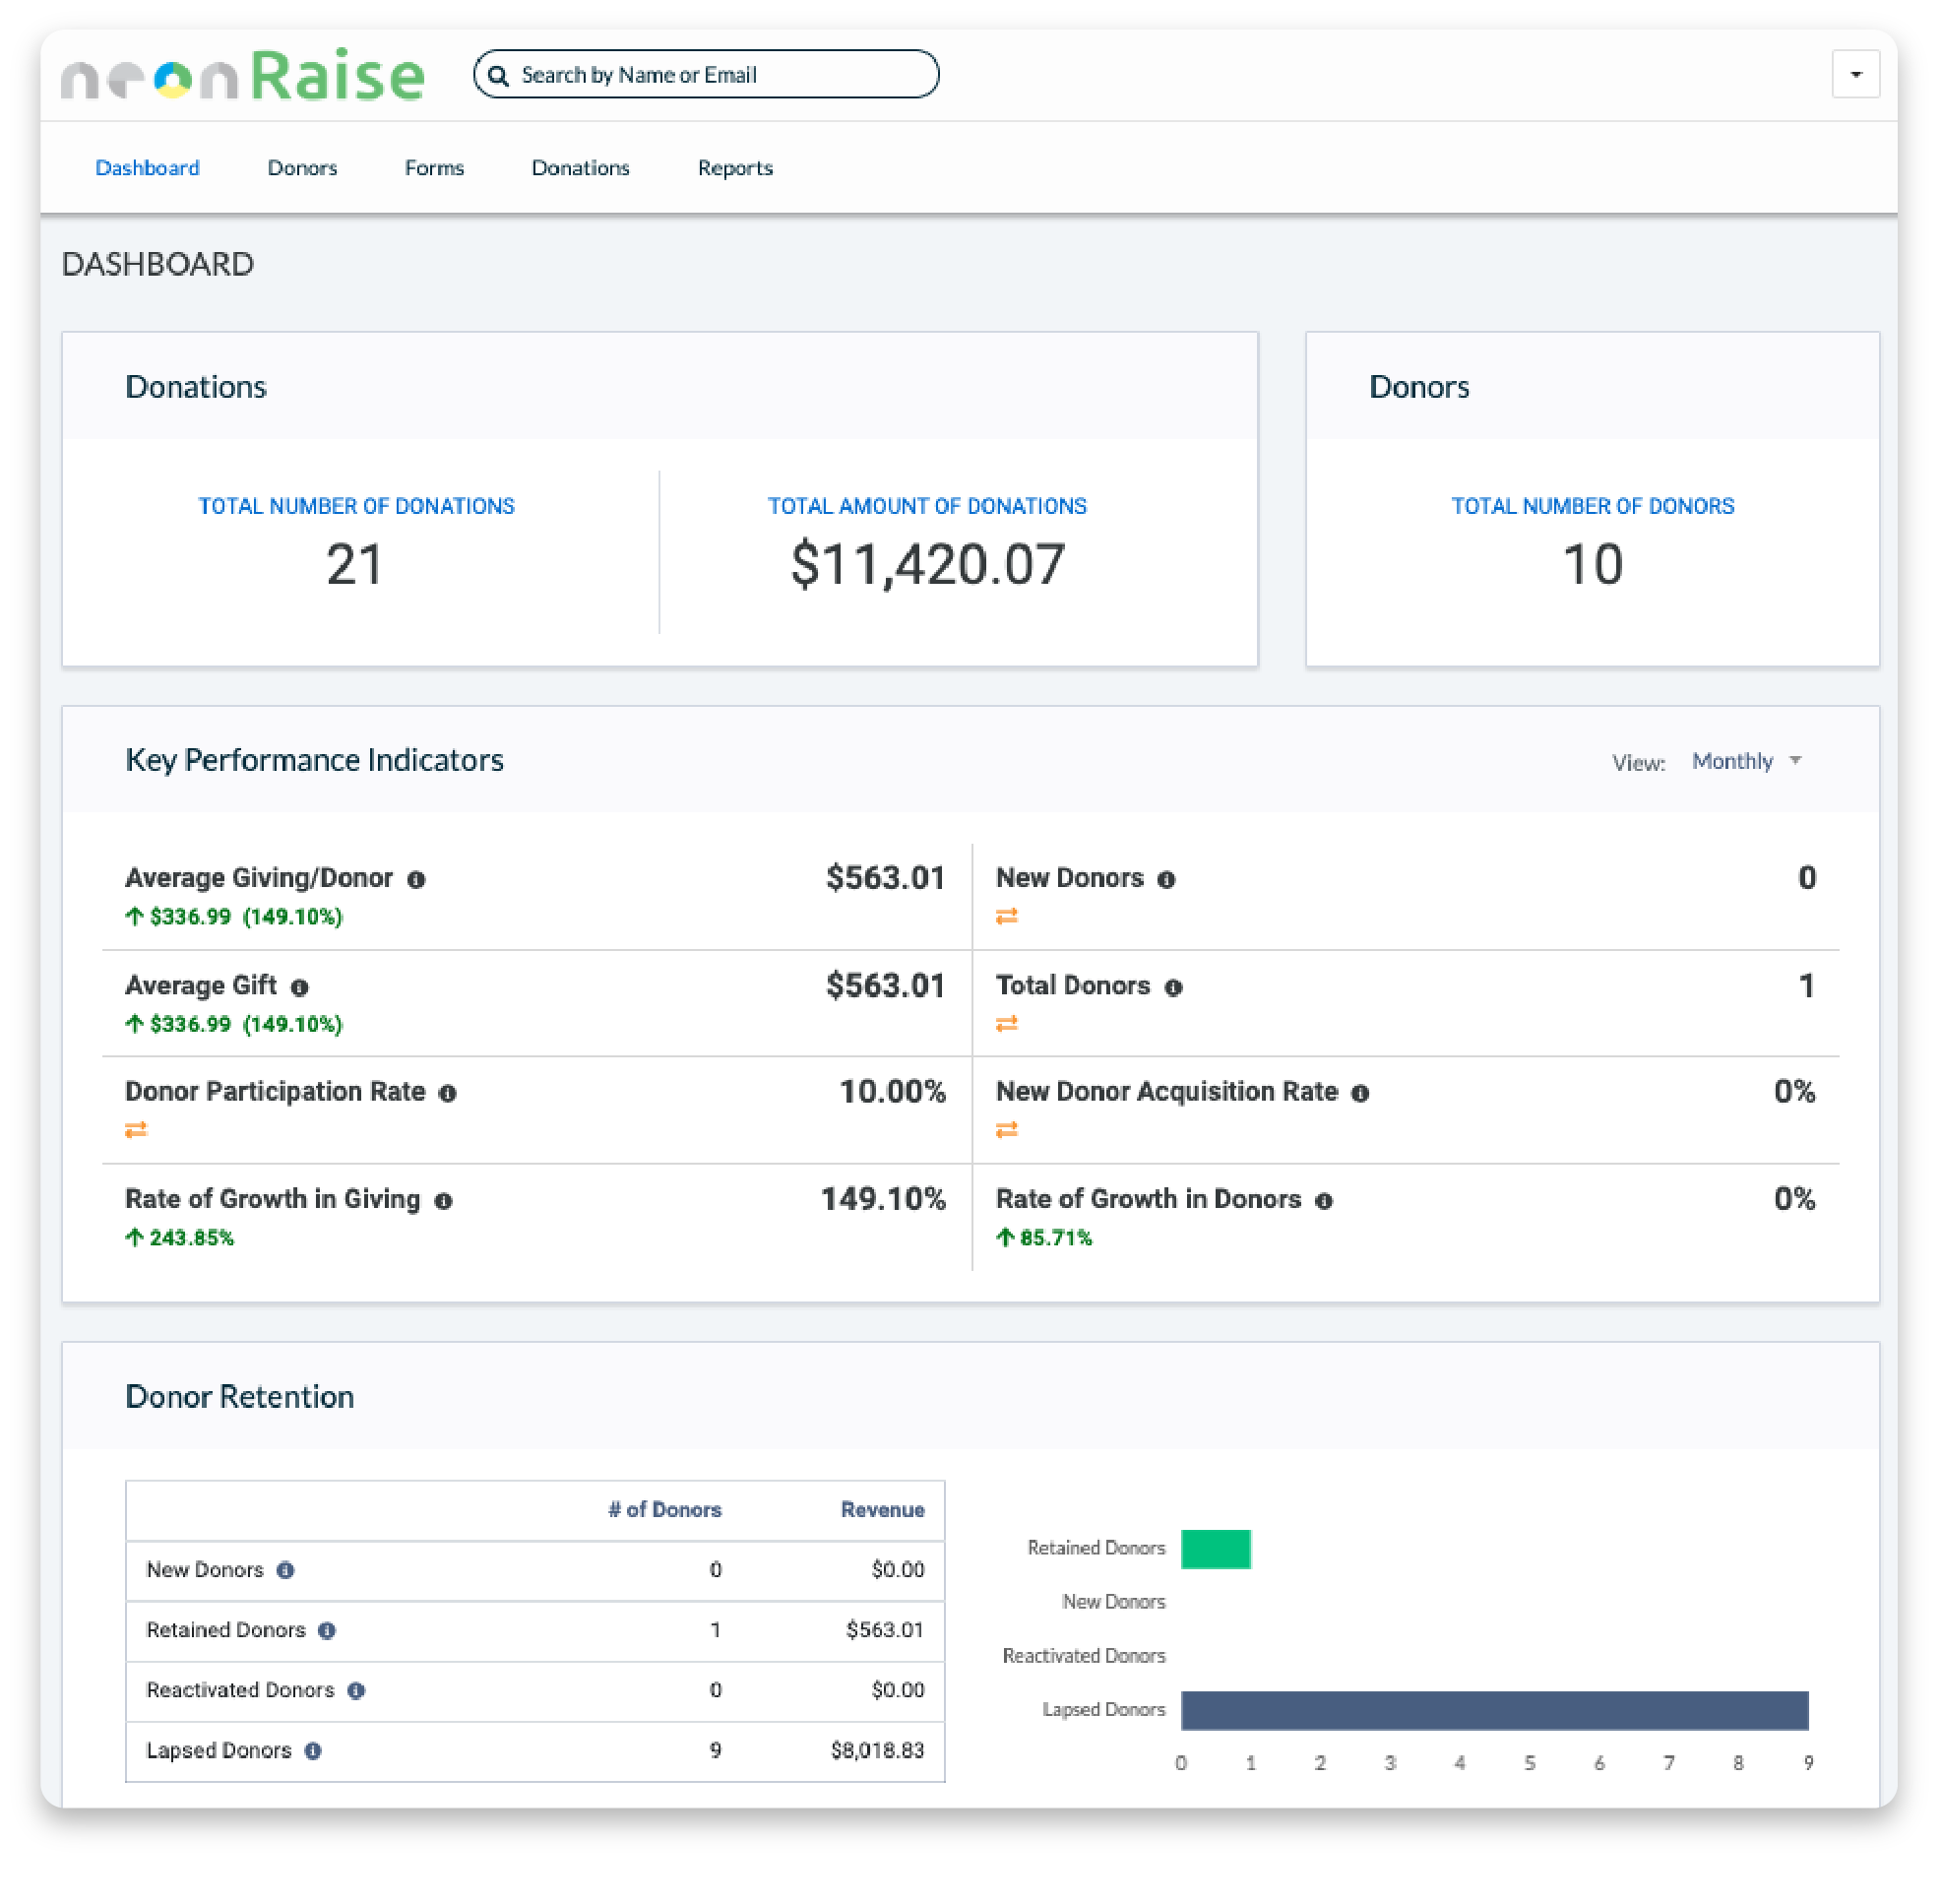This screenshot has height=1904, width=1942.
Task: Switch to the Forms tab
Action: [434, 168]
